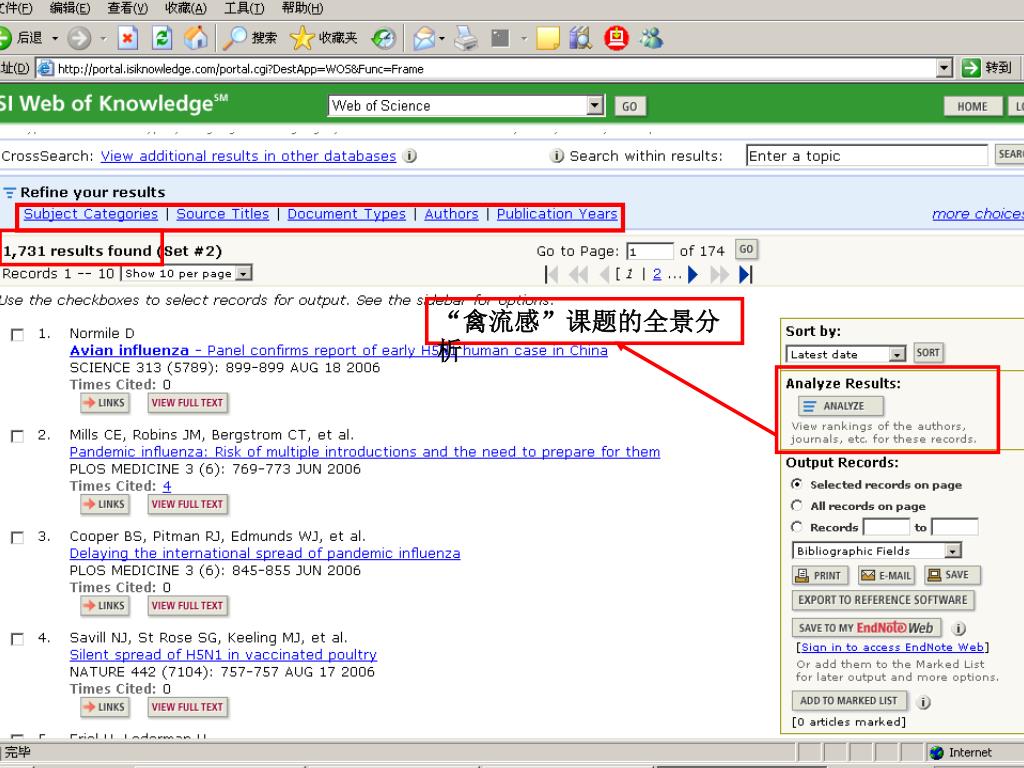Screen dimensions: 1024x768
Task: Click the info icon beside CrossSearch link
Action: click(x=409, y=156)
